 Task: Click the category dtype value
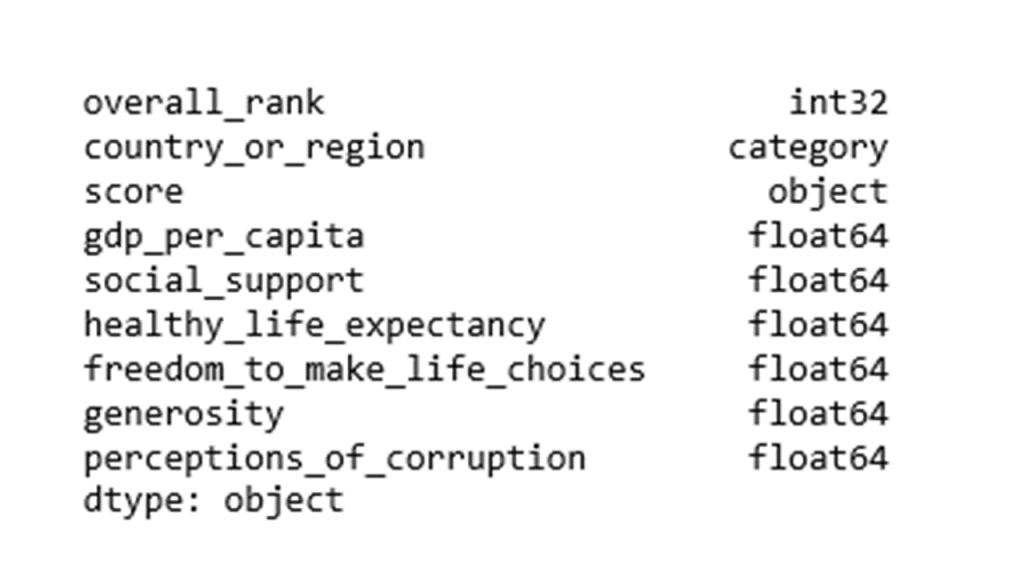click(808, 149)
